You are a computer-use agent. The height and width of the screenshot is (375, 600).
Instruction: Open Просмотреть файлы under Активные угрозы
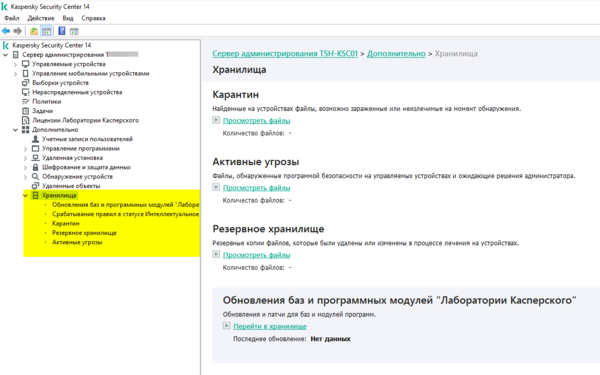pos(256,188)
